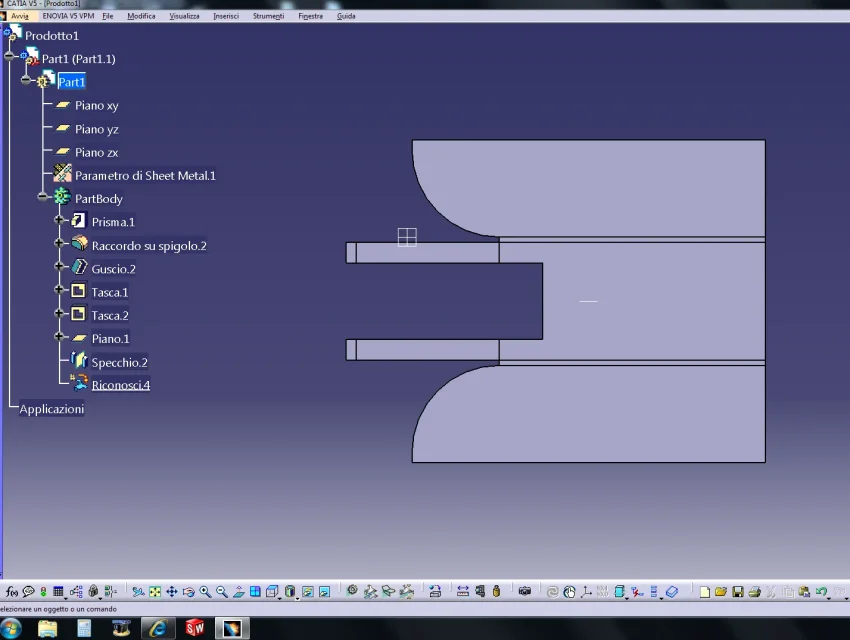Open the isometric view cube dropdown arrow
This screenshot has width=850, height=640.
pos(280,598)
